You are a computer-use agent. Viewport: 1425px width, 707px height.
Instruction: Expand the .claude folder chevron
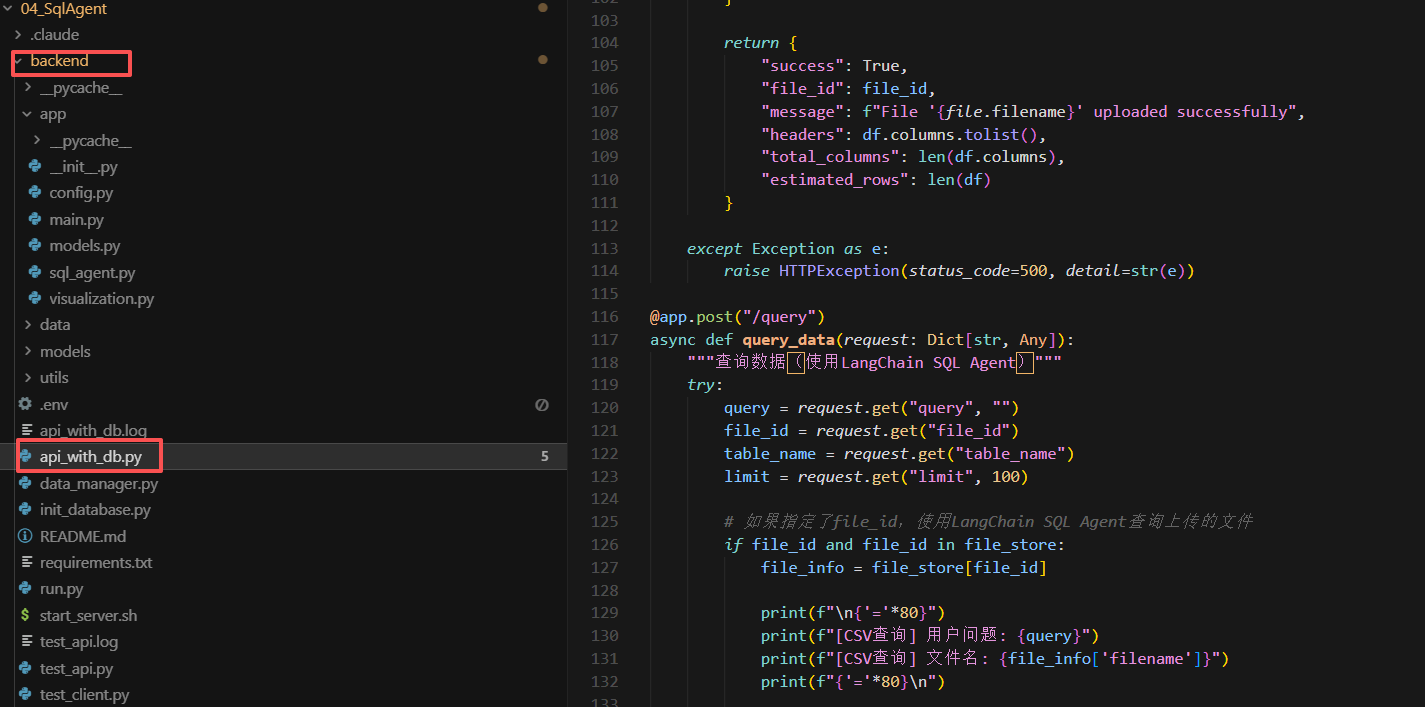coord(19,35)
